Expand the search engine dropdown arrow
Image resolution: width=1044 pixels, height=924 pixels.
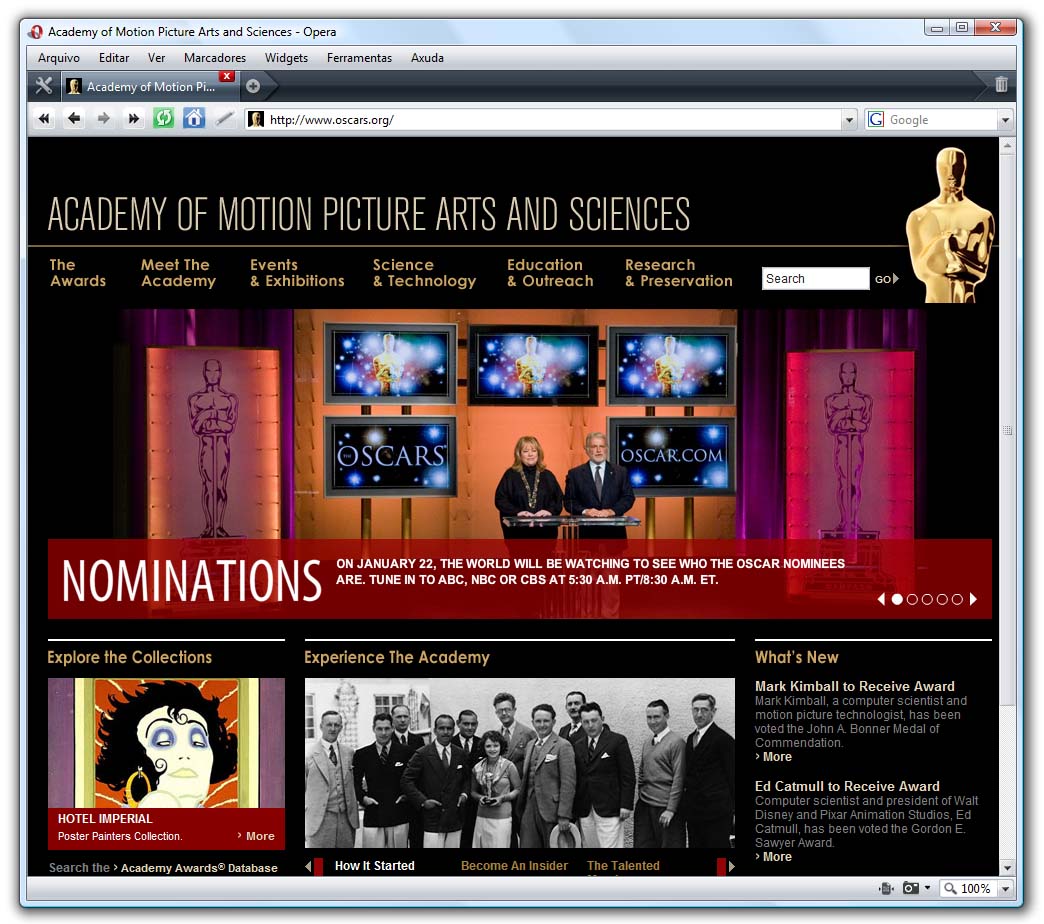click(x=1005, y=120)
